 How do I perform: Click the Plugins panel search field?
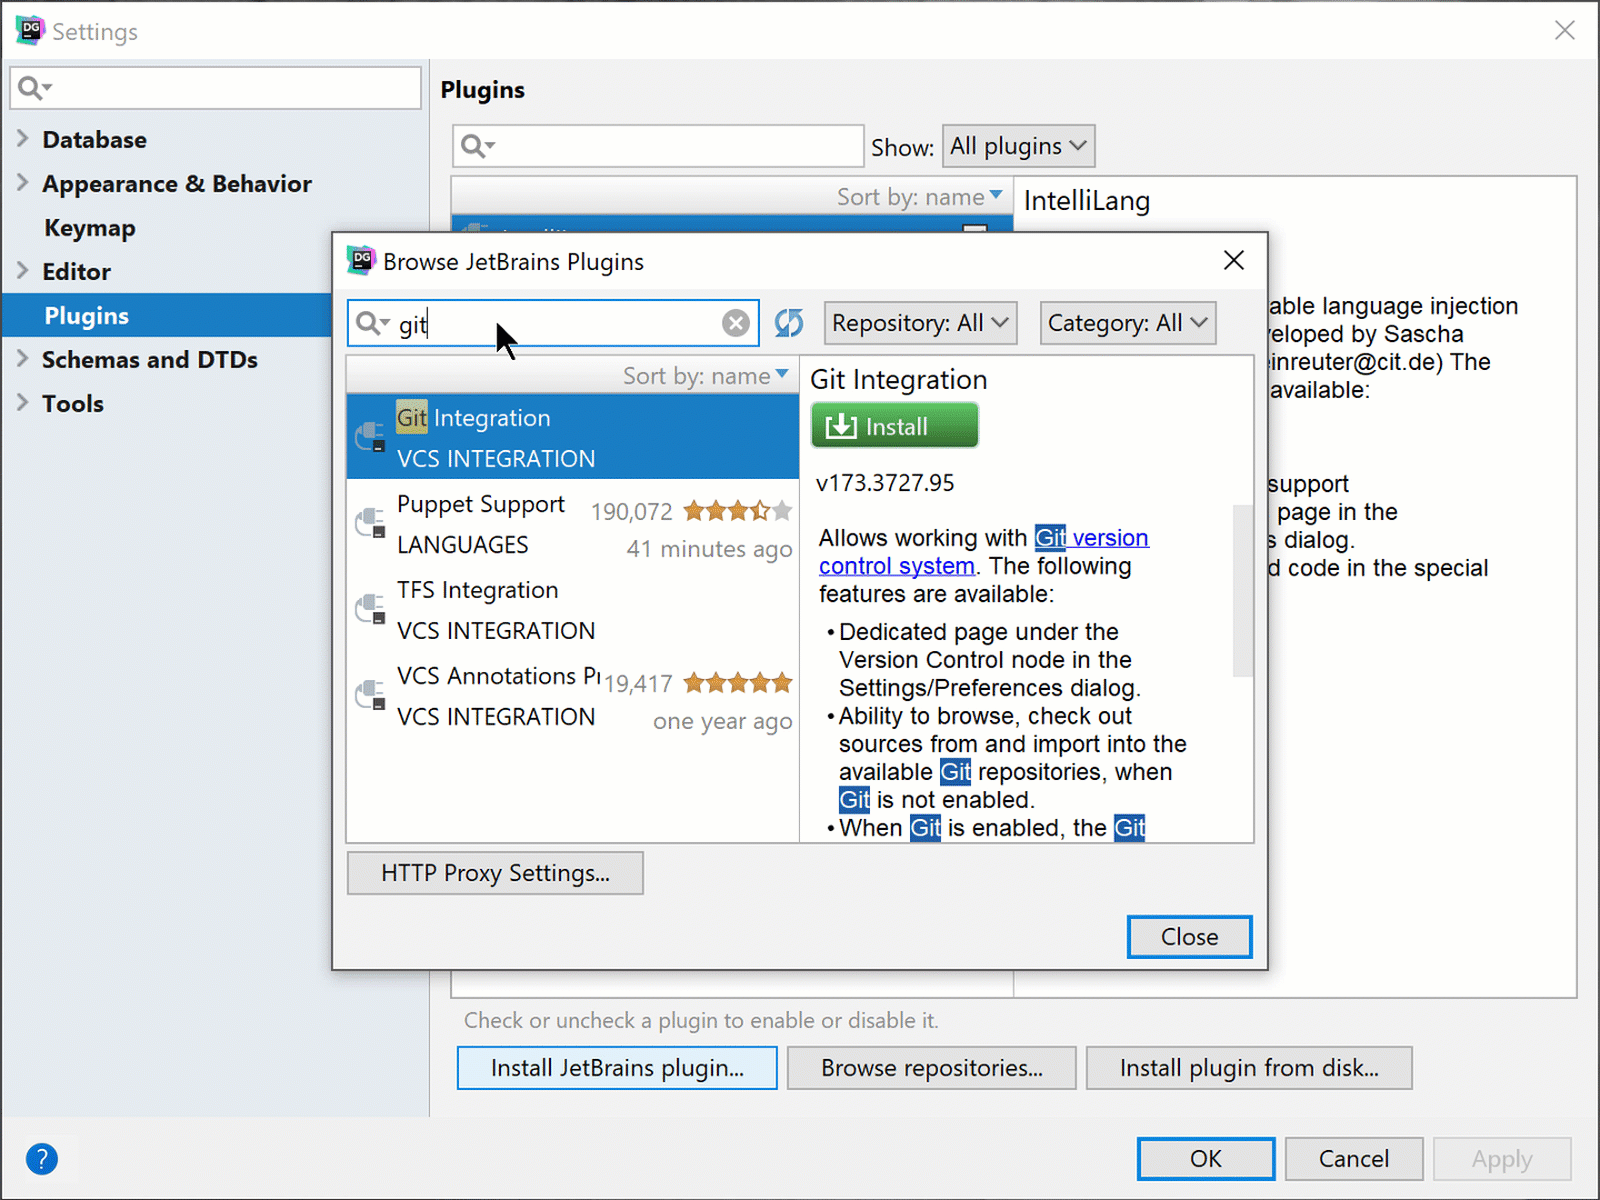[657, 146]
